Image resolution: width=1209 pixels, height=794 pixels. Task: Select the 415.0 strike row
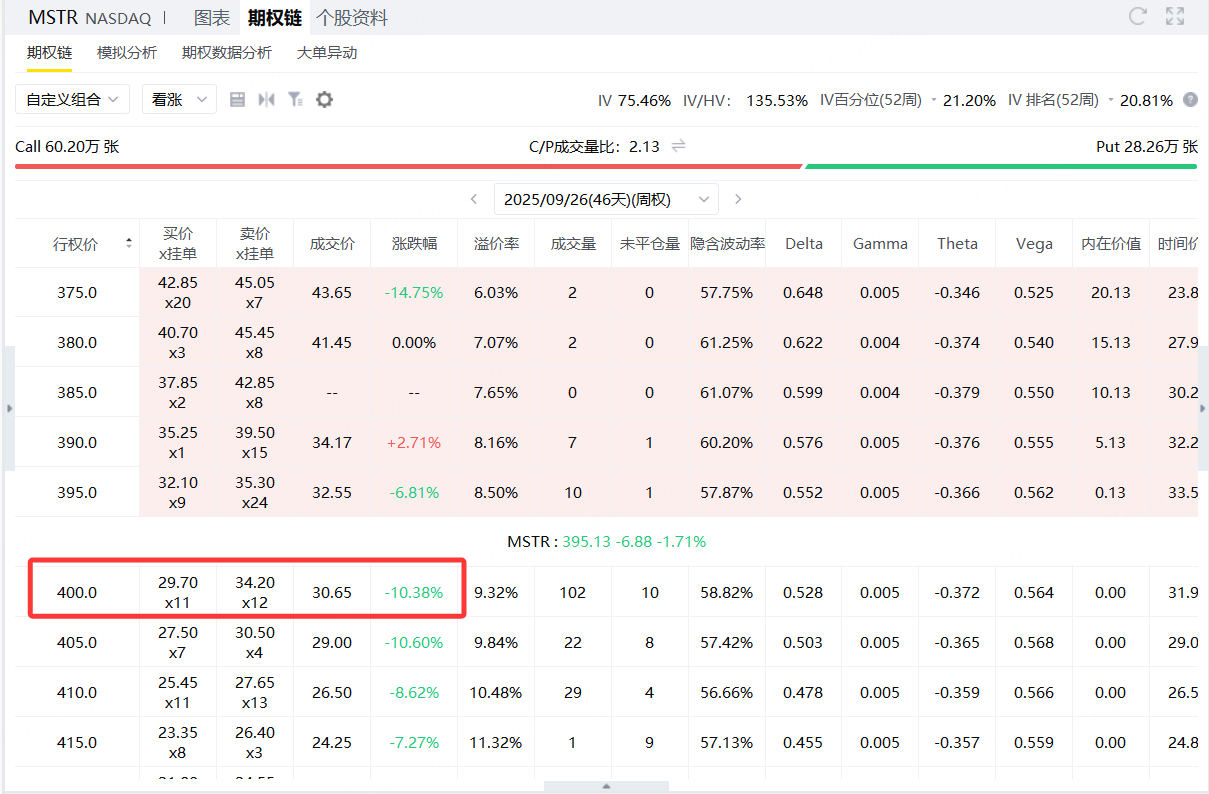[606, 742]
